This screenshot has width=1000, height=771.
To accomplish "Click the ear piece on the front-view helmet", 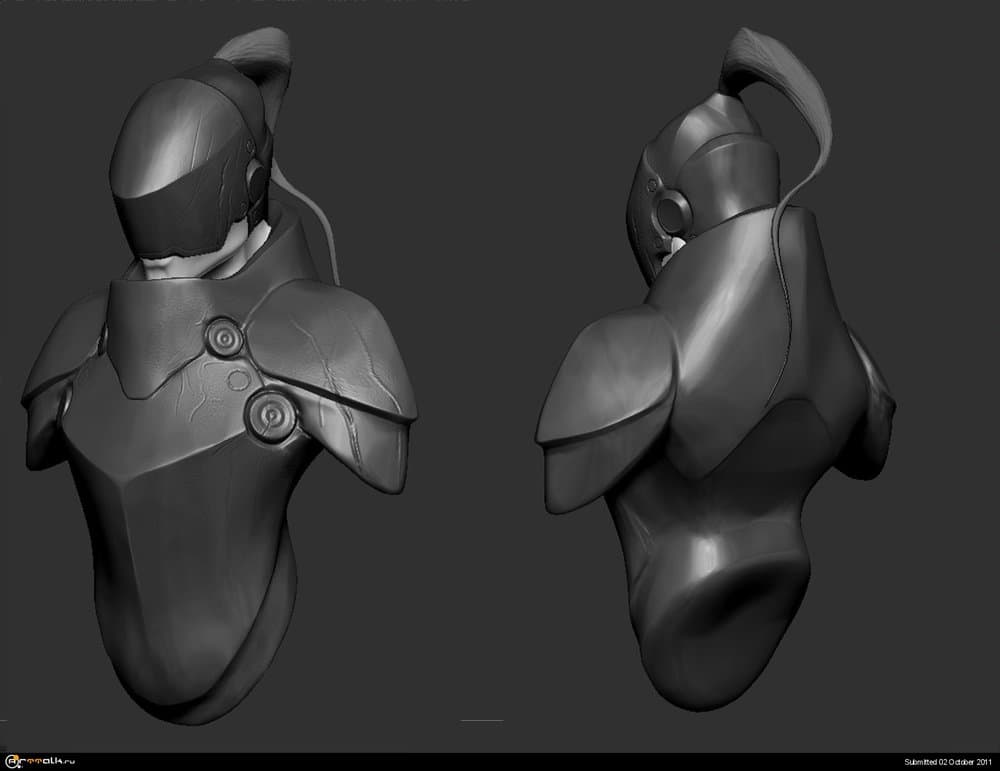I will (257, 180).
